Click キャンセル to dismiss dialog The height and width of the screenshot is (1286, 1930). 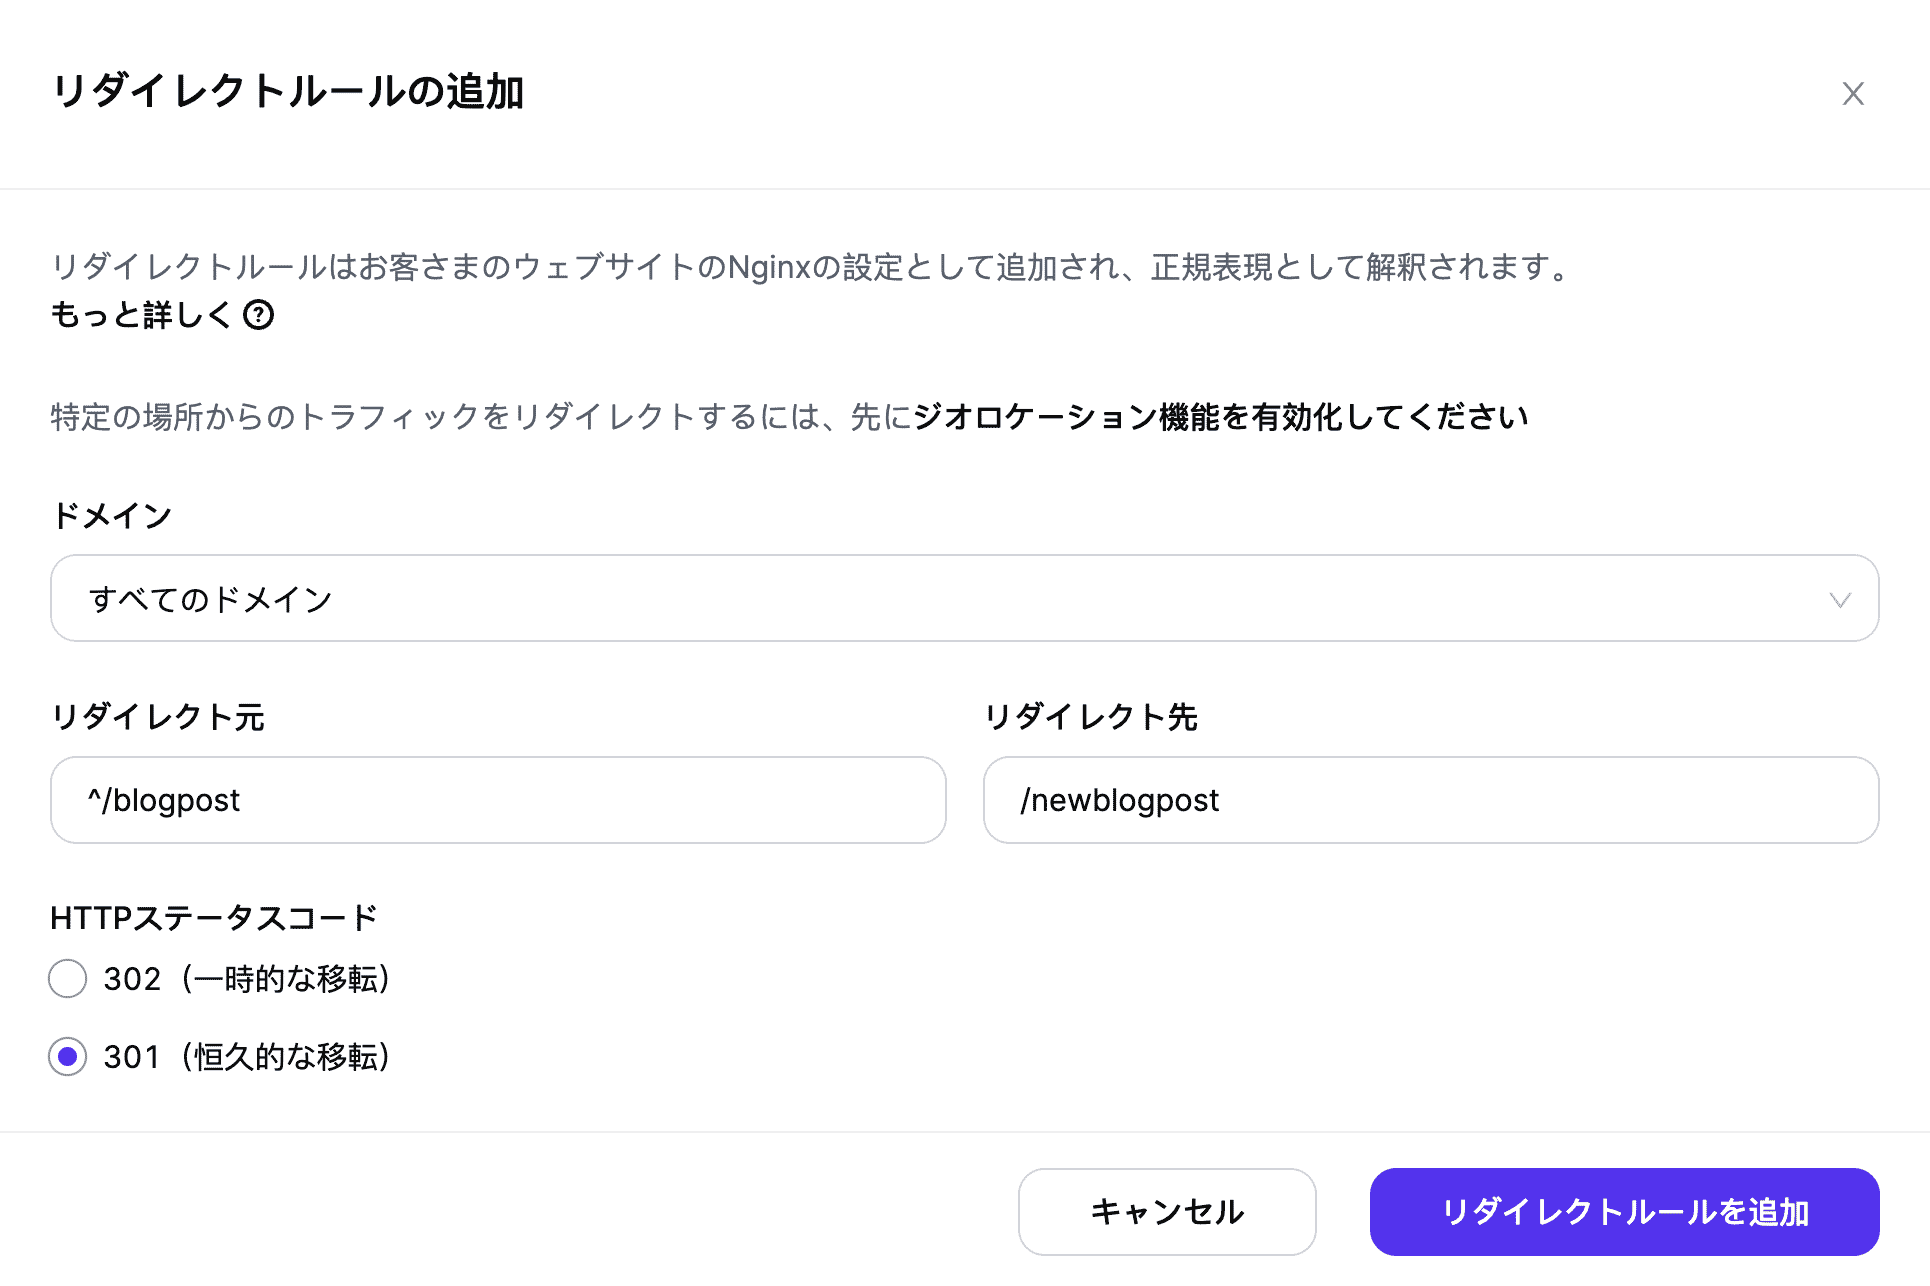[1167, 1211]
